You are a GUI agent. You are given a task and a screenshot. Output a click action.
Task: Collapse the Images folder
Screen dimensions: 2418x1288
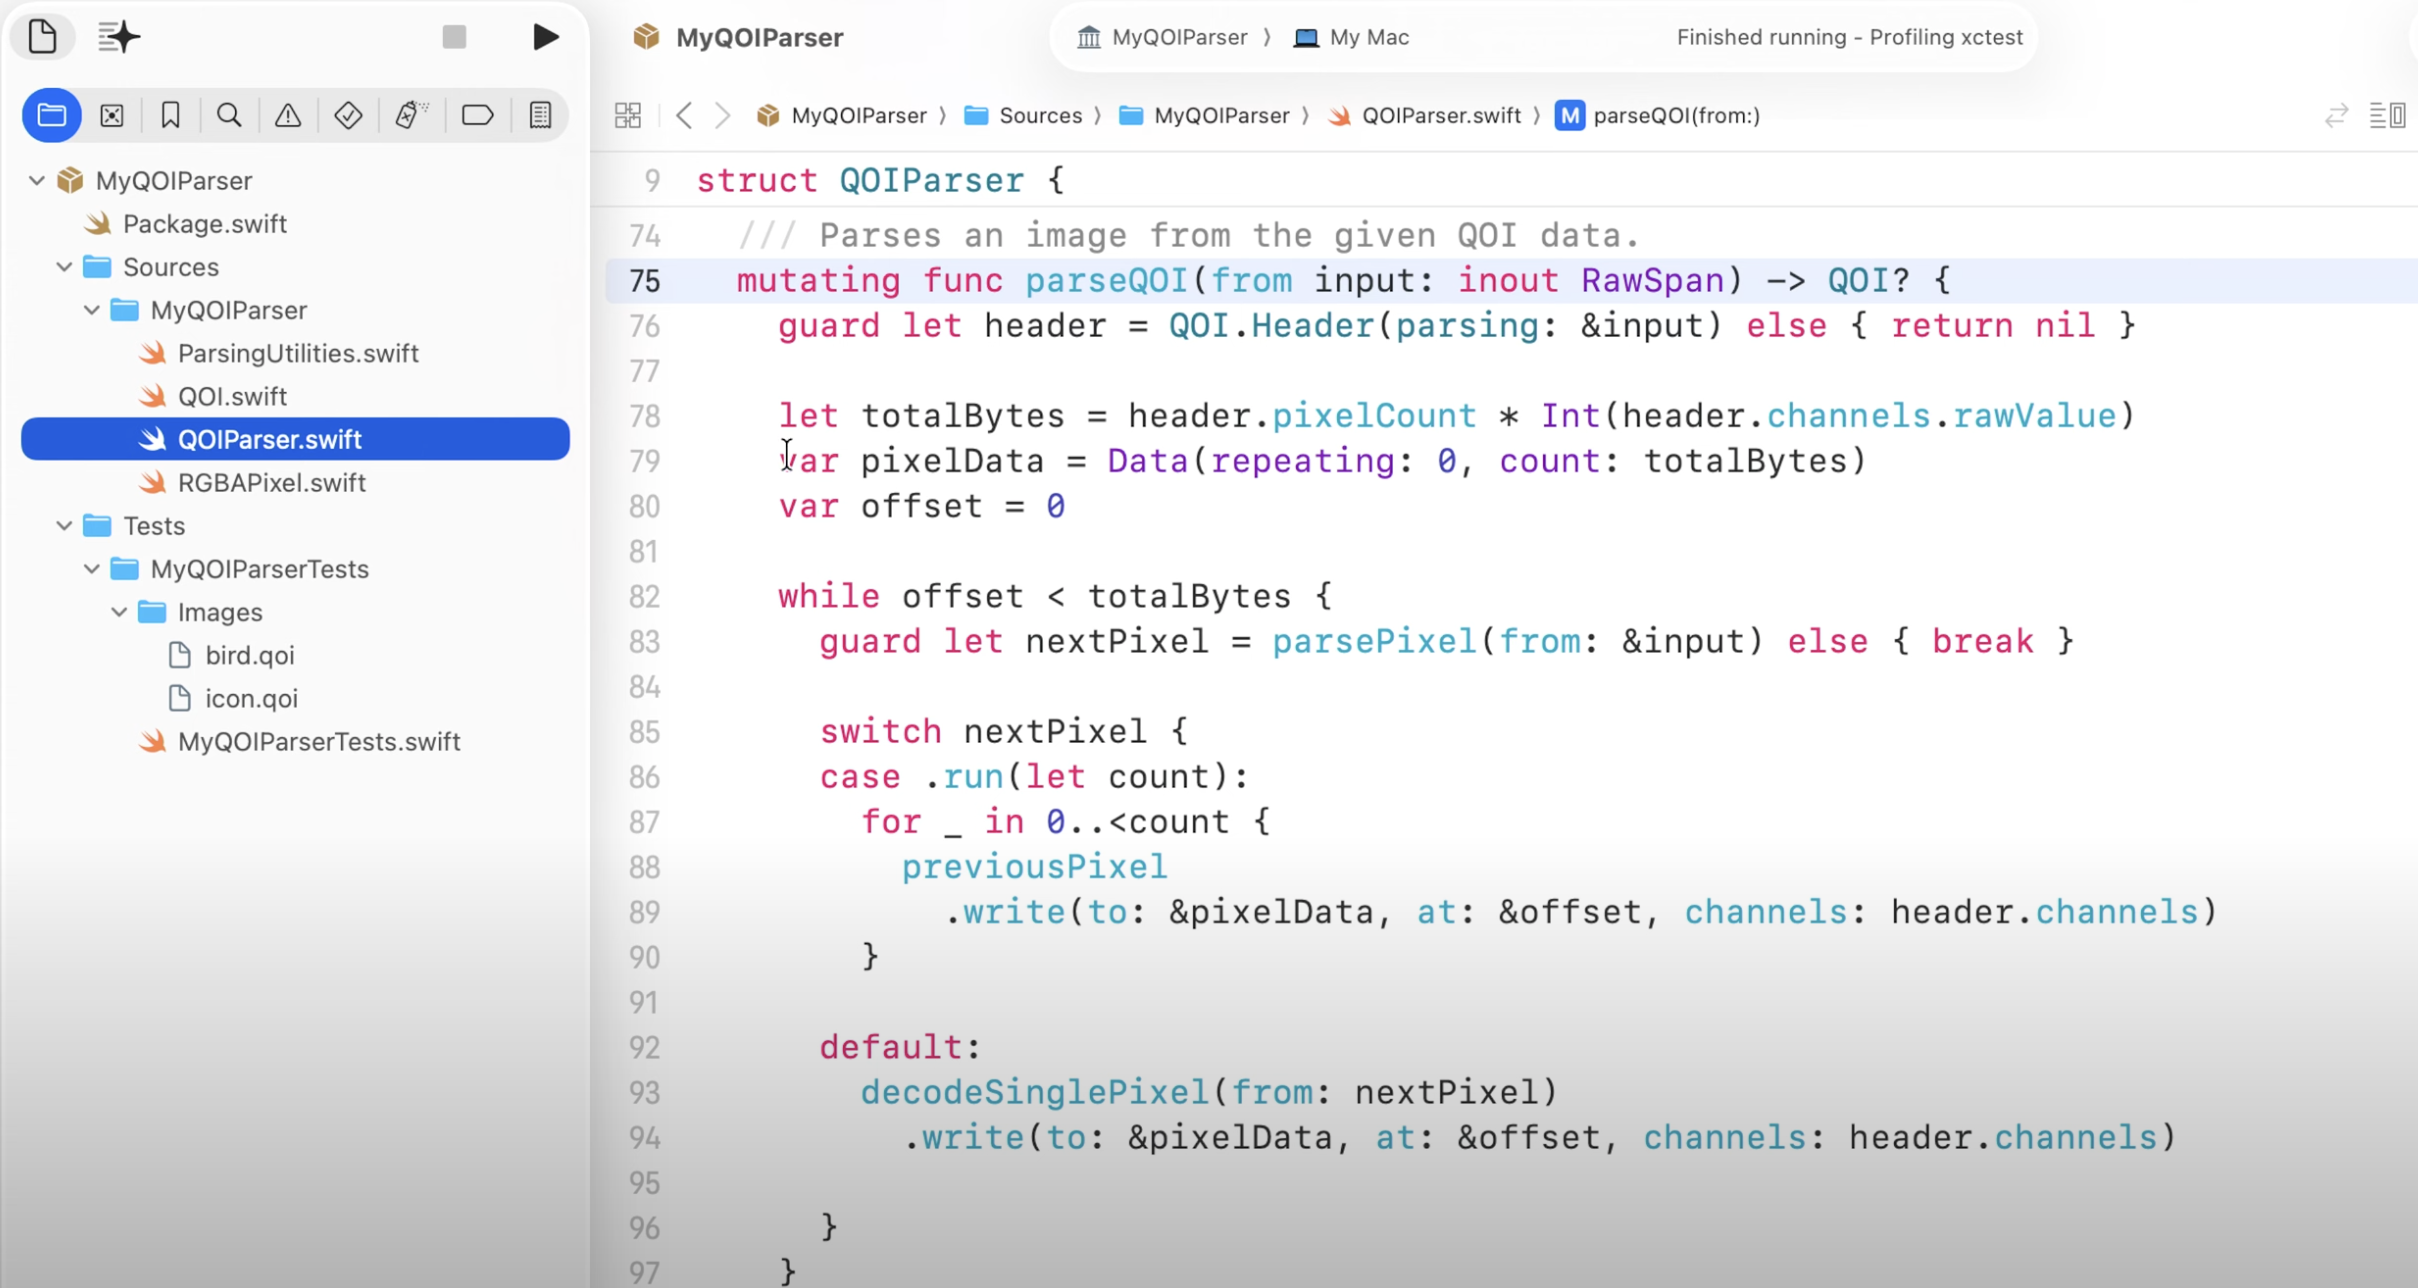click(x=119, y=612)
